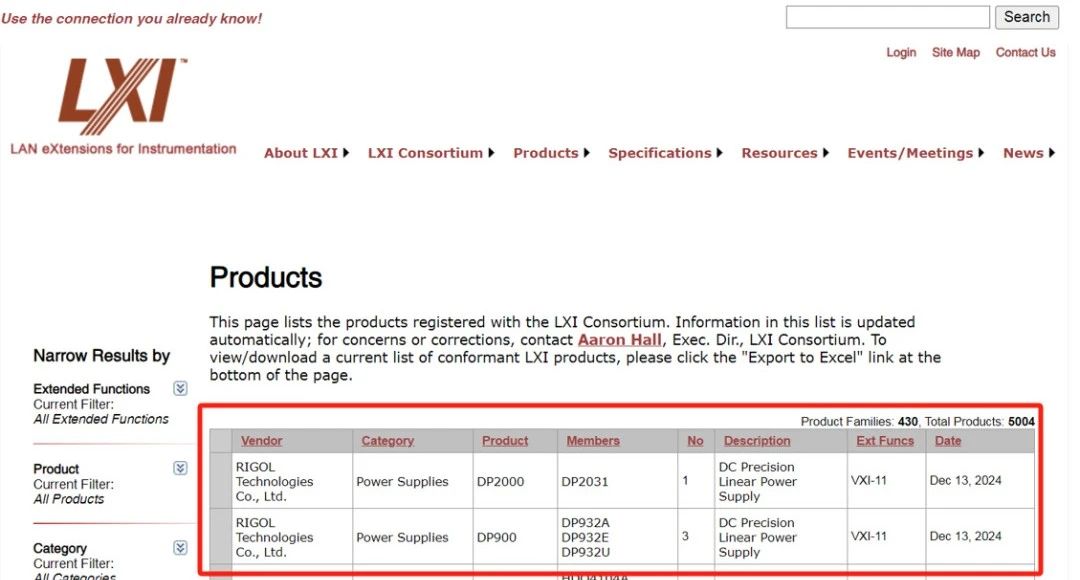The width and height of the screenshot is (1080, 580).
Task: Open the Site Map link
Action: (955, 52)
